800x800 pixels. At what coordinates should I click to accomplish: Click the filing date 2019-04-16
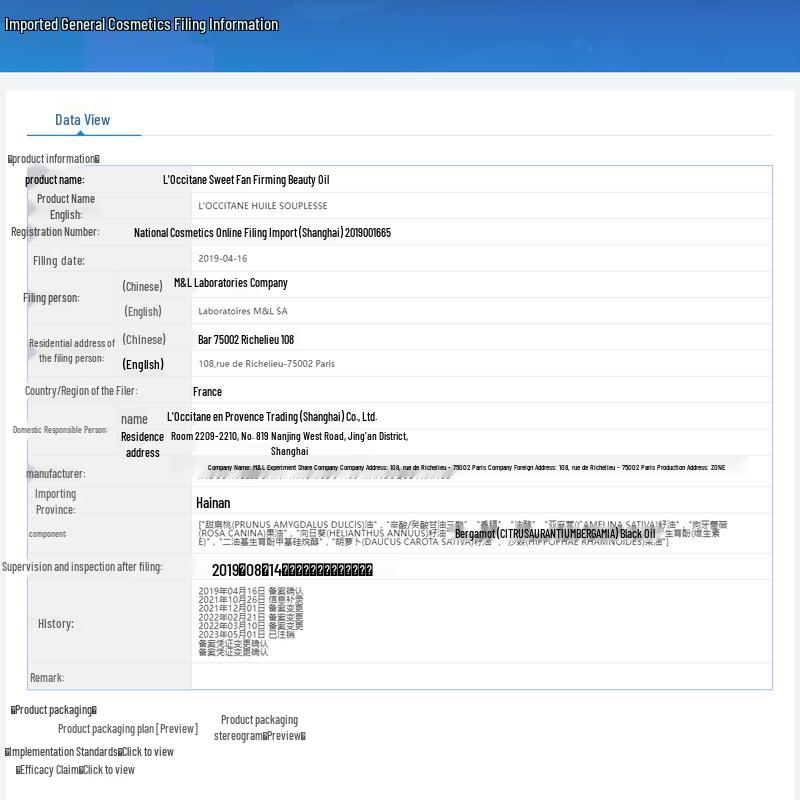point(223,259)
